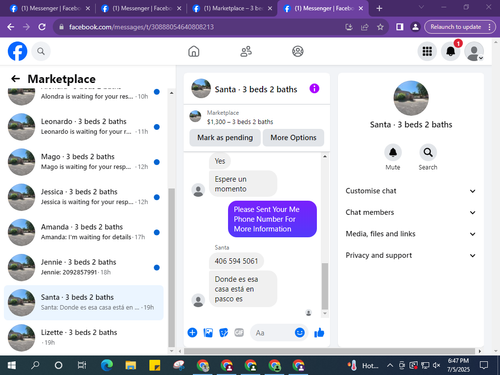Send a thumbs-up like
500x375 pixels.
(319, 332)
